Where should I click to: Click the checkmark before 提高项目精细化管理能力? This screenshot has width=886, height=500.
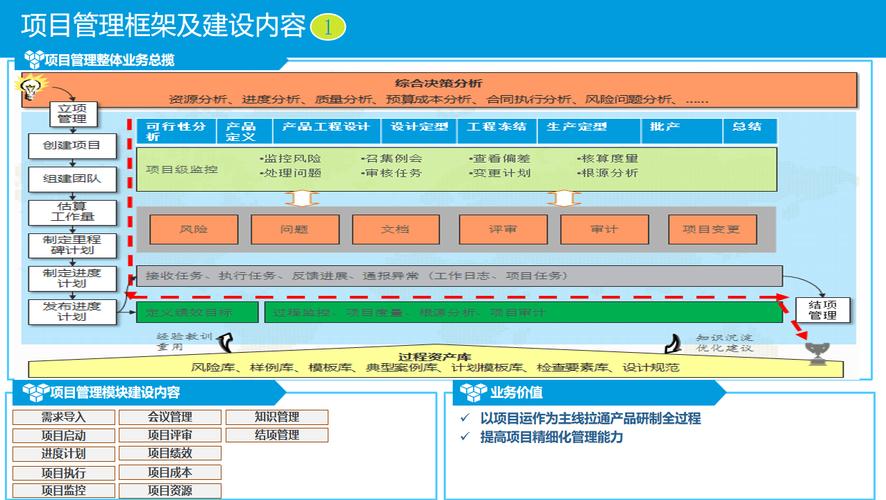pos(465,436)
